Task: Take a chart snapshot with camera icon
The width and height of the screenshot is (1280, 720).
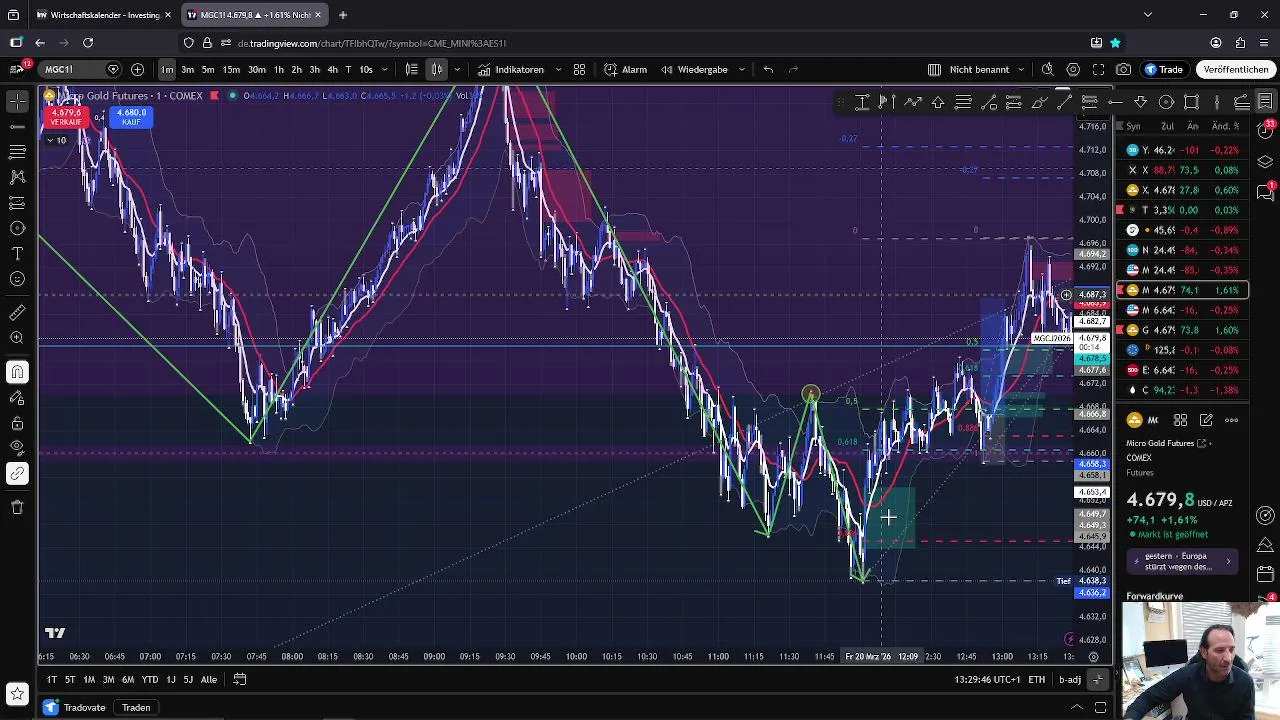Action: (1124, 69)
